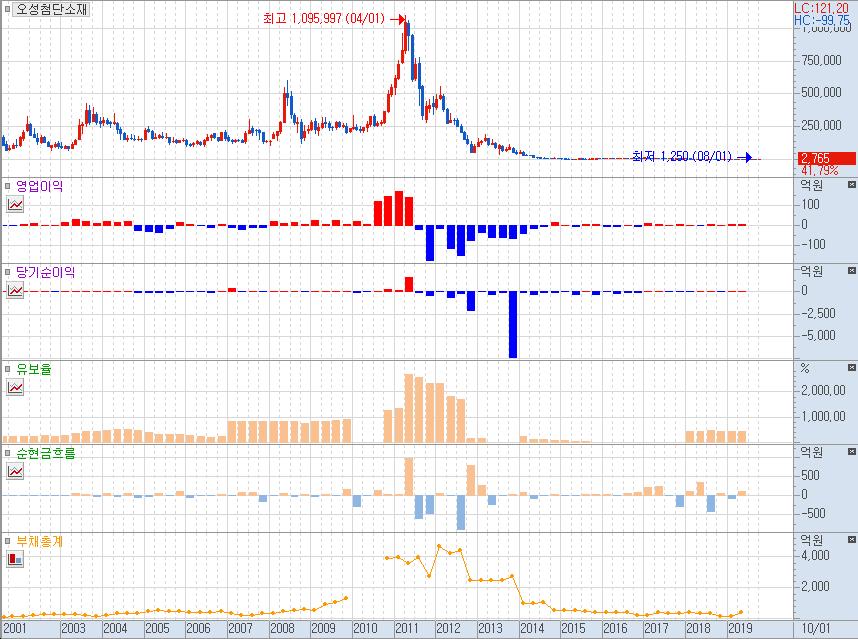Click the 2004 year label on time axis

[115, 628]
